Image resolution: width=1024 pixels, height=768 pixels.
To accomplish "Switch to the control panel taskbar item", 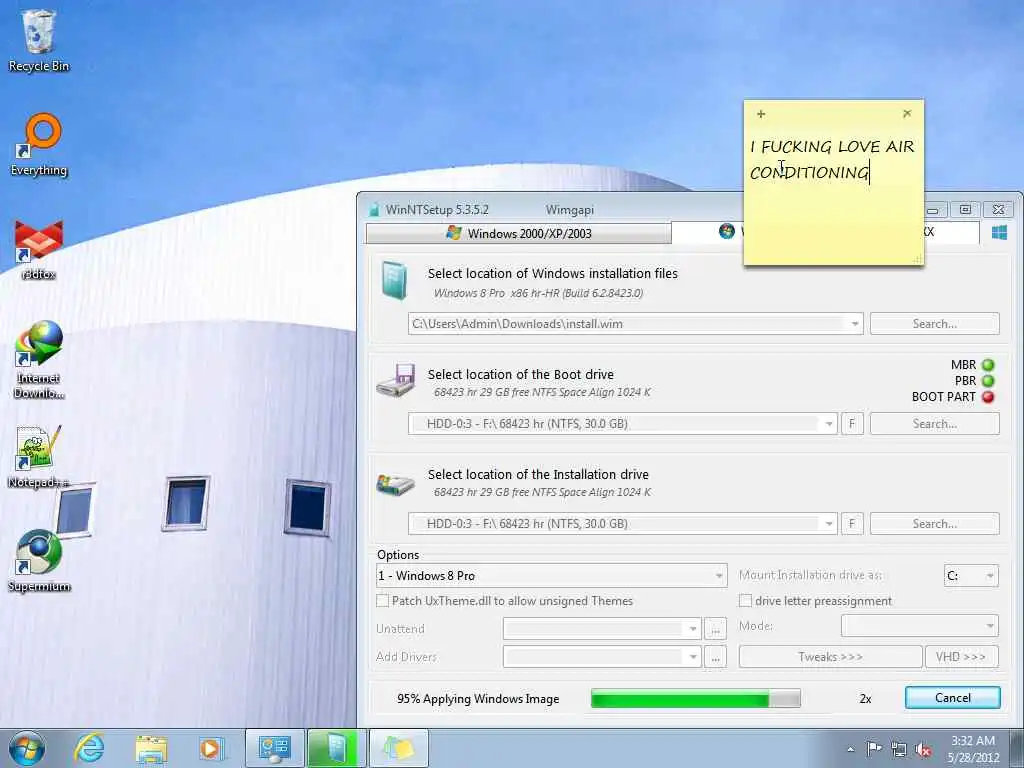I will pyautogui.click(x=274, y=748).
